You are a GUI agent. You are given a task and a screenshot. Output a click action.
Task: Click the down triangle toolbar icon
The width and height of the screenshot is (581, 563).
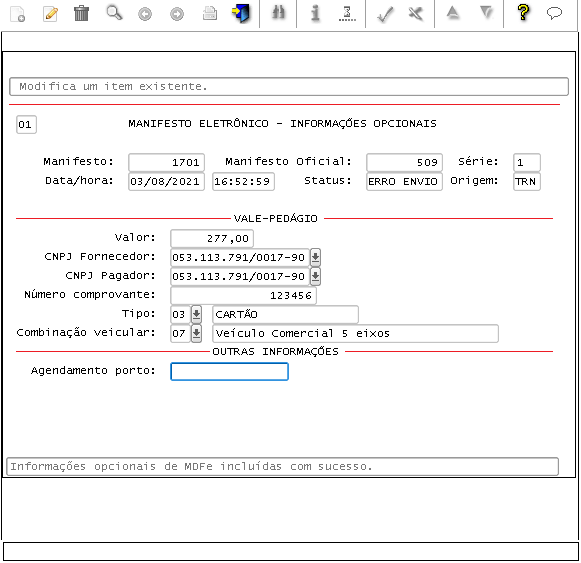pos(486,13)
